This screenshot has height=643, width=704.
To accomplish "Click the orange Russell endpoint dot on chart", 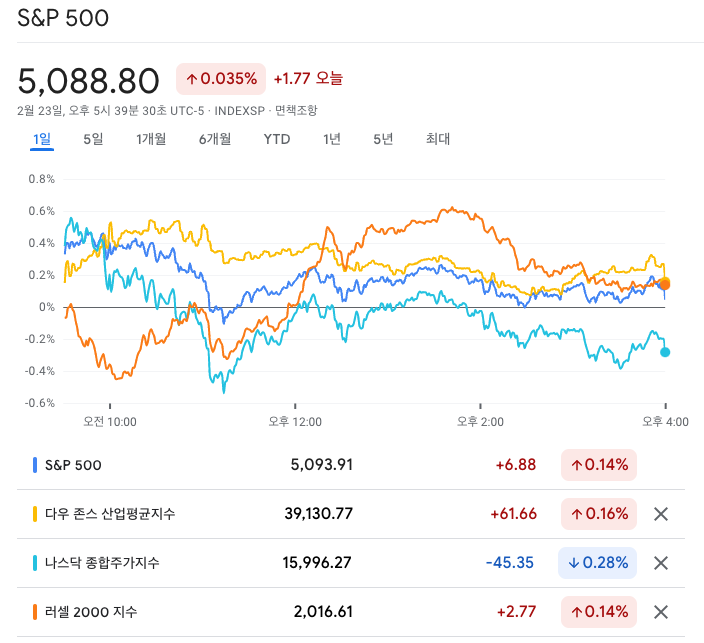I will (x=665, y=285).
